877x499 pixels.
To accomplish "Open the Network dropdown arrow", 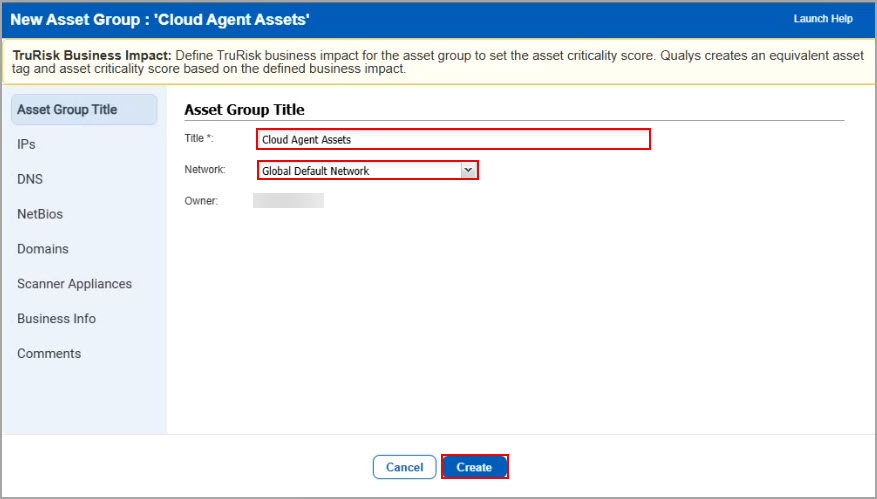I will click(469, 170).
